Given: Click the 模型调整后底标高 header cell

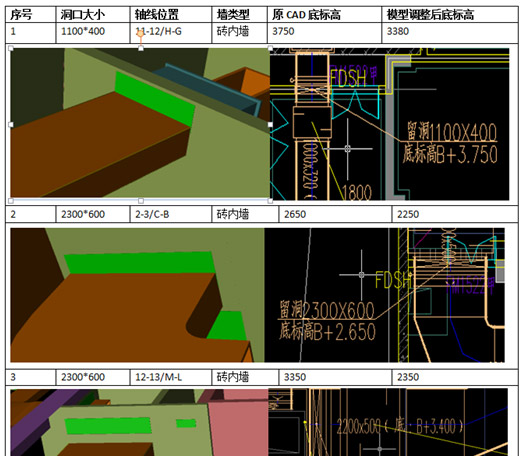Looking at the screenshot, I should pos(450,14).
